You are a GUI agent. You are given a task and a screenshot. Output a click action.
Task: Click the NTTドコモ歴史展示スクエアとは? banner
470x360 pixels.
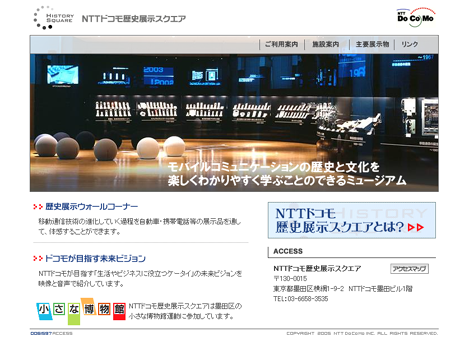coord(352,220)
